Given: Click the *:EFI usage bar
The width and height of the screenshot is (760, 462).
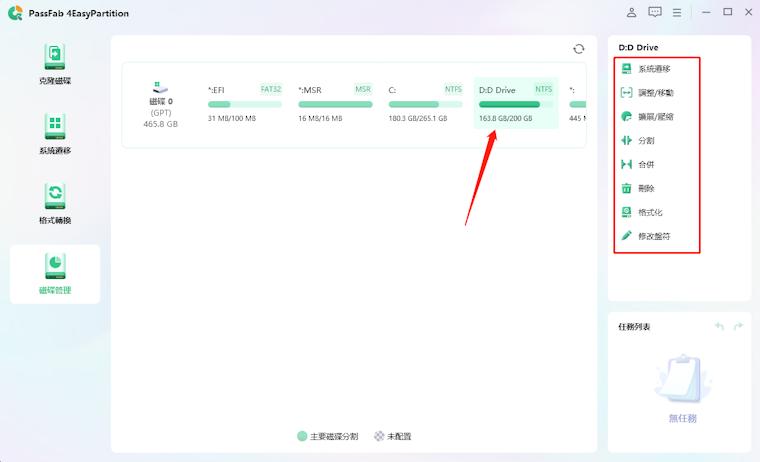Looking at the screenshot, I should (x=245, y=104).
